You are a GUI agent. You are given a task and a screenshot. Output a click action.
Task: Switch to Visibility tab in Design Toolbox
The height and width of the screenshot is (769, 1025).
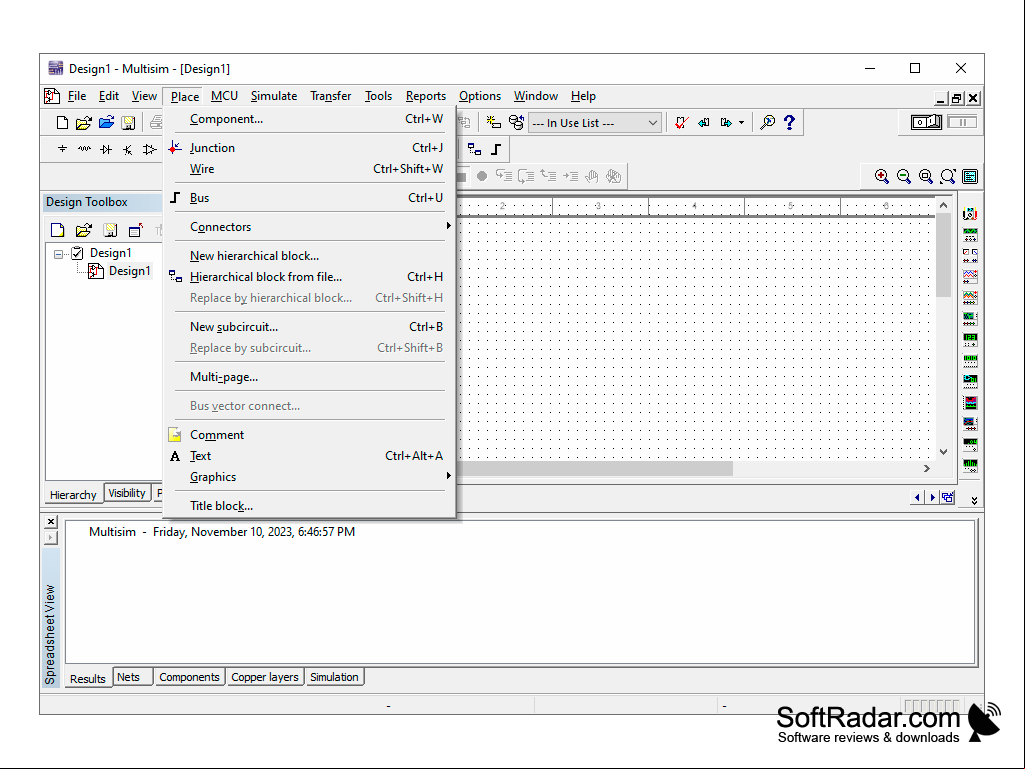(127, 493)
